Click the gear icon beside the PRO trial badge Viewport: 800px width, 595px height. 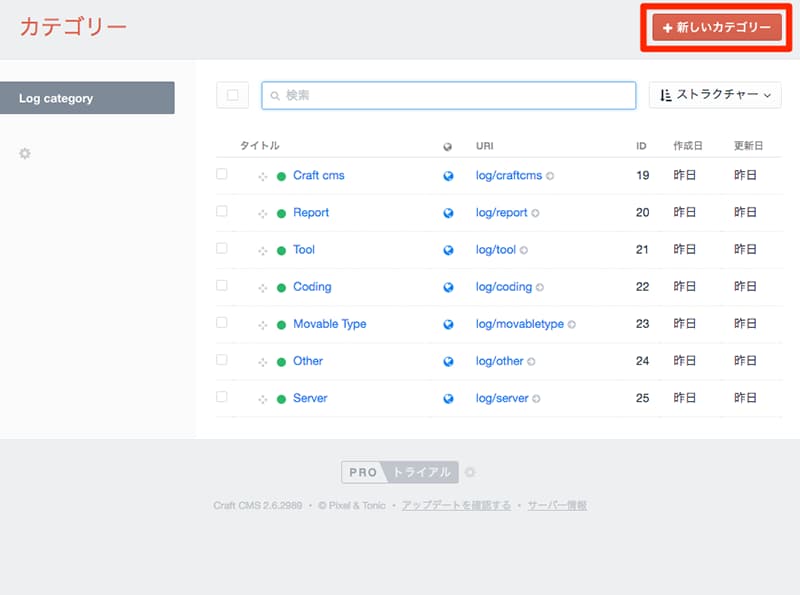pos(470,472)
